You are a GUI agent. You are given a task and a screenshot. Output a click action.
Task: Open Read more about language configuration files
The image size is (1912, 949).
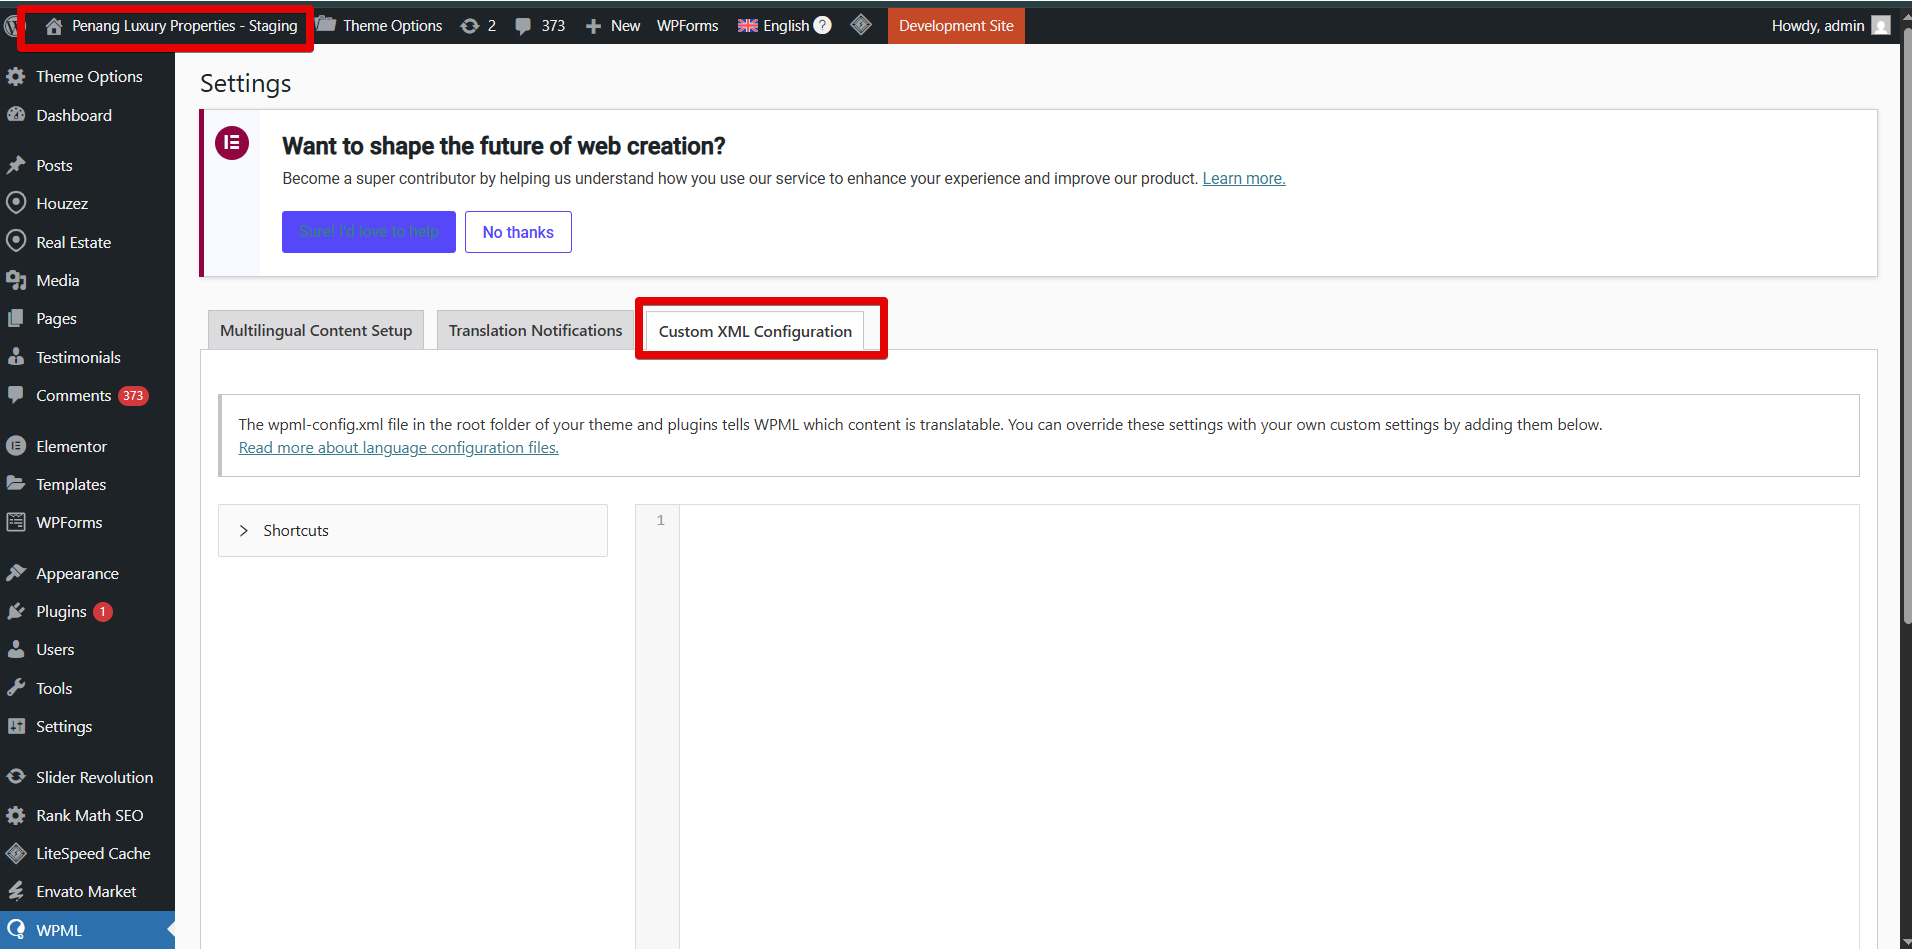coord(398,448)
